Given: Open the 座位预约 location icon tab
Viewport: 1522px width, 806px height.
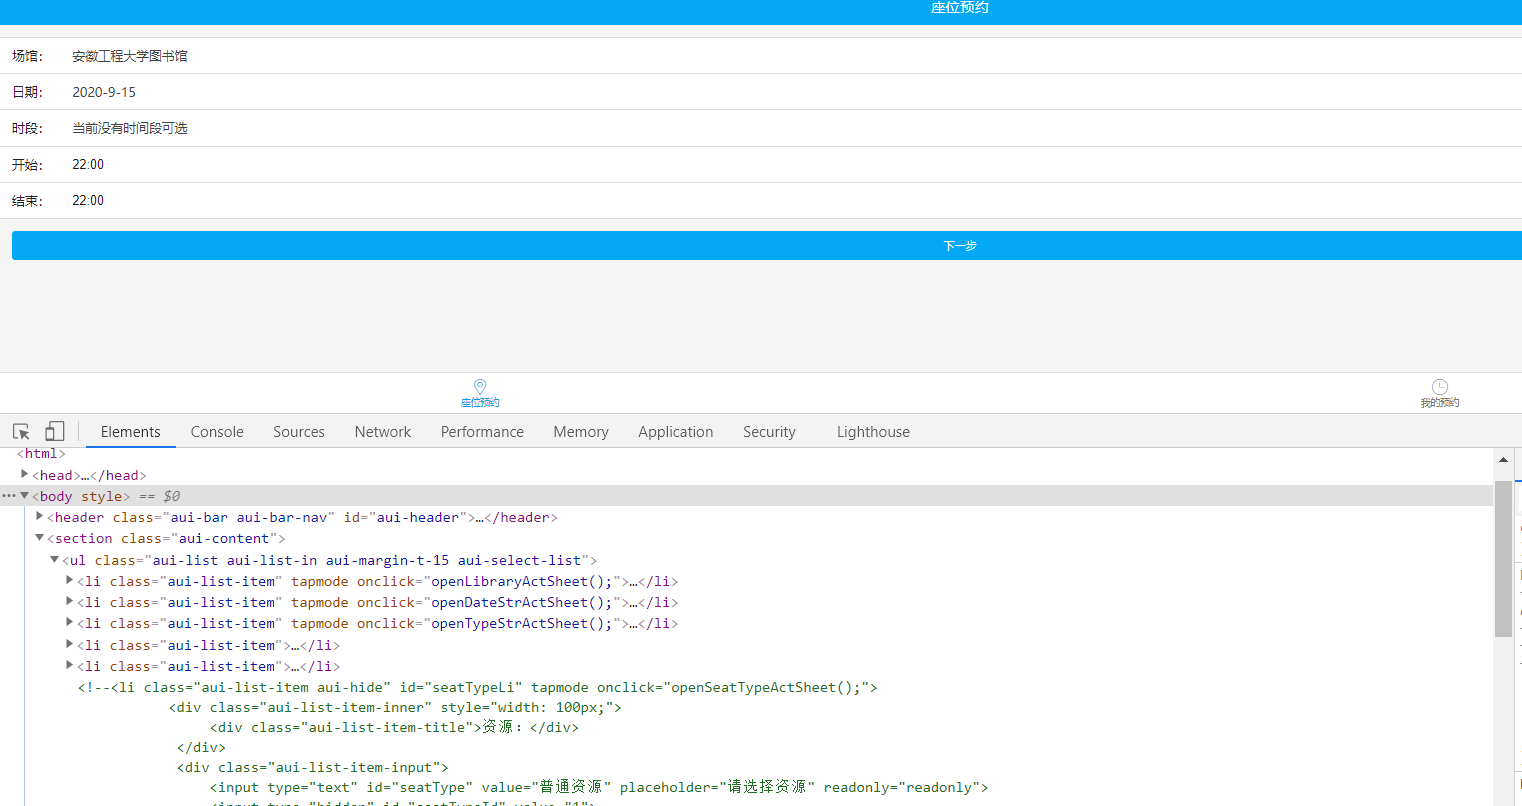Looking at the screenshot, I should [480, 393].
